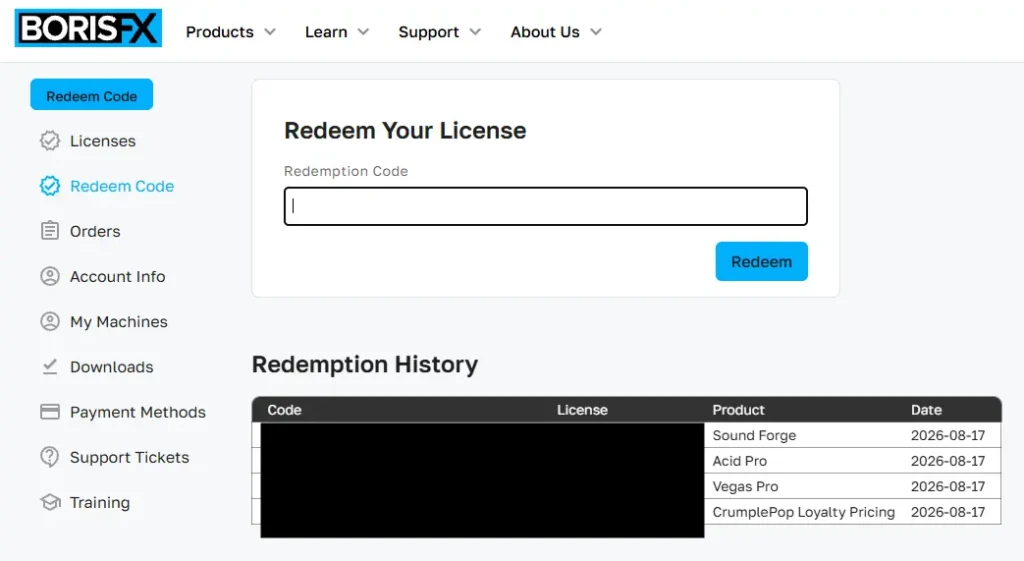Click the date in CrumplePop row

[948, 512]
